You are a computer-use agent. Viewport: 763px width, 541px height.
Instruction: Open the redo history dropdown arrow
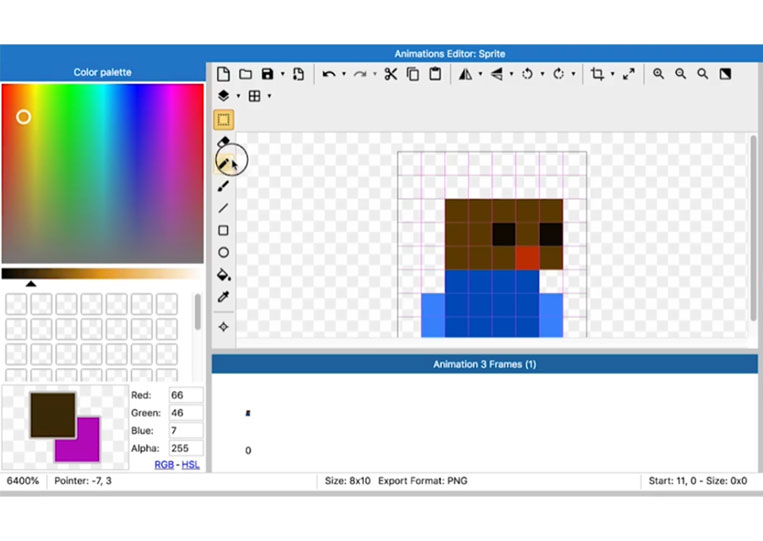[375, 74]
